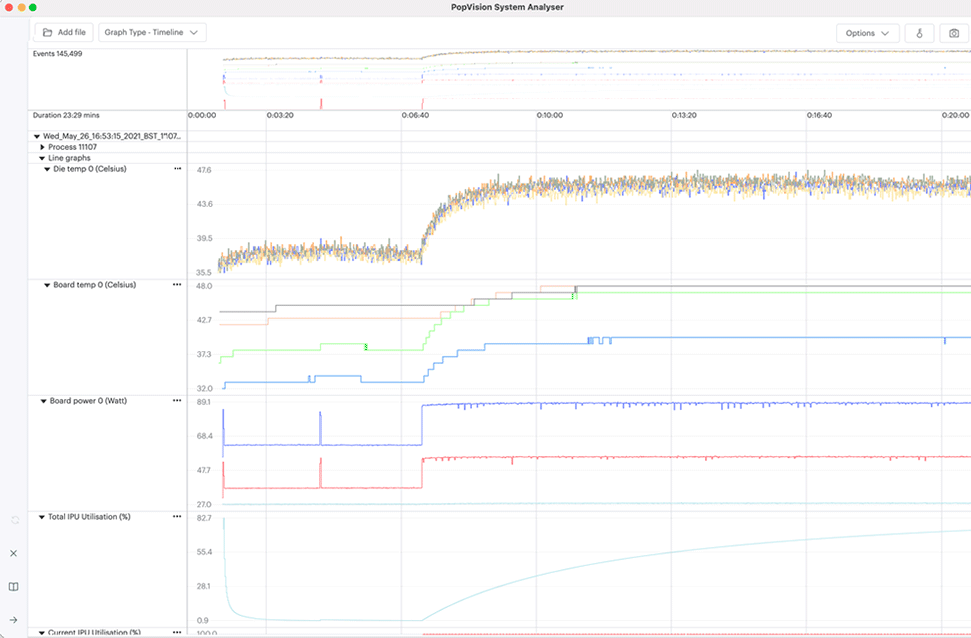Click the 0:13:20 time tick label
Viewport: 971px width, 638px height.
pos(684,115)
